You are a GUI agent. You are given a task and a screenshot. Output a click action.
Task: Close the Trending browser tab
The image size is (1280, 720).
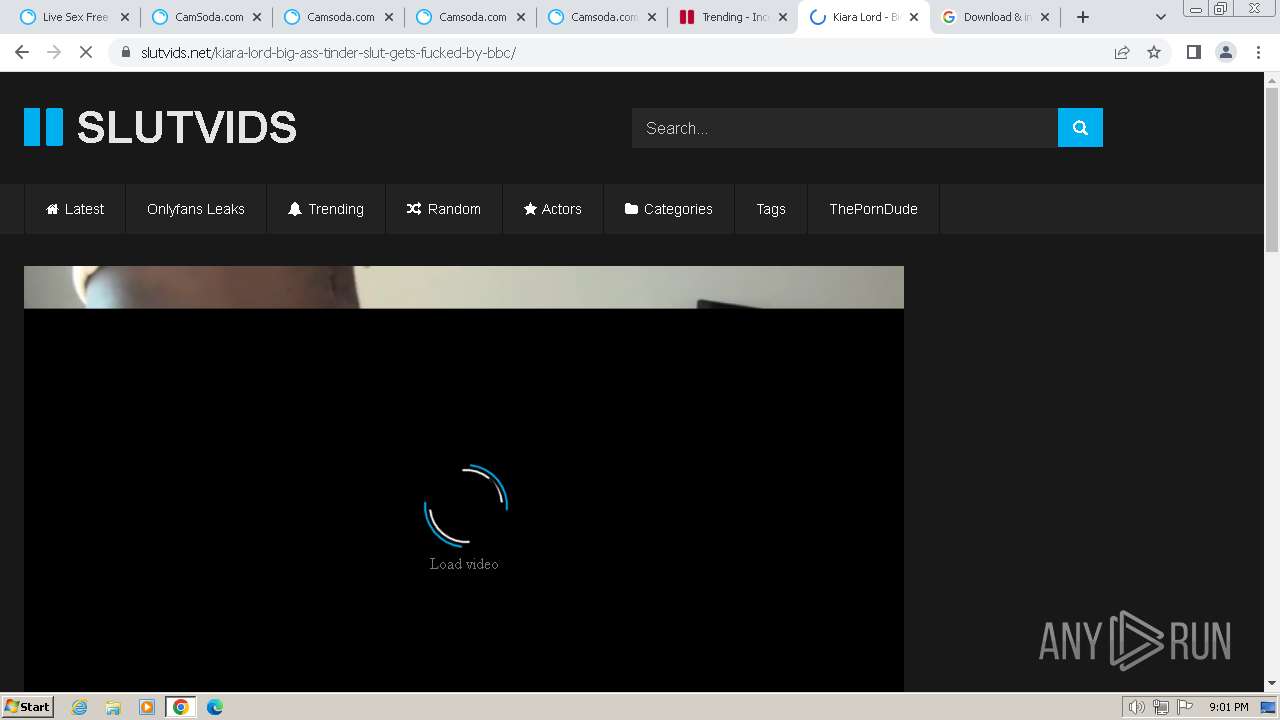[x=783, y=17]
